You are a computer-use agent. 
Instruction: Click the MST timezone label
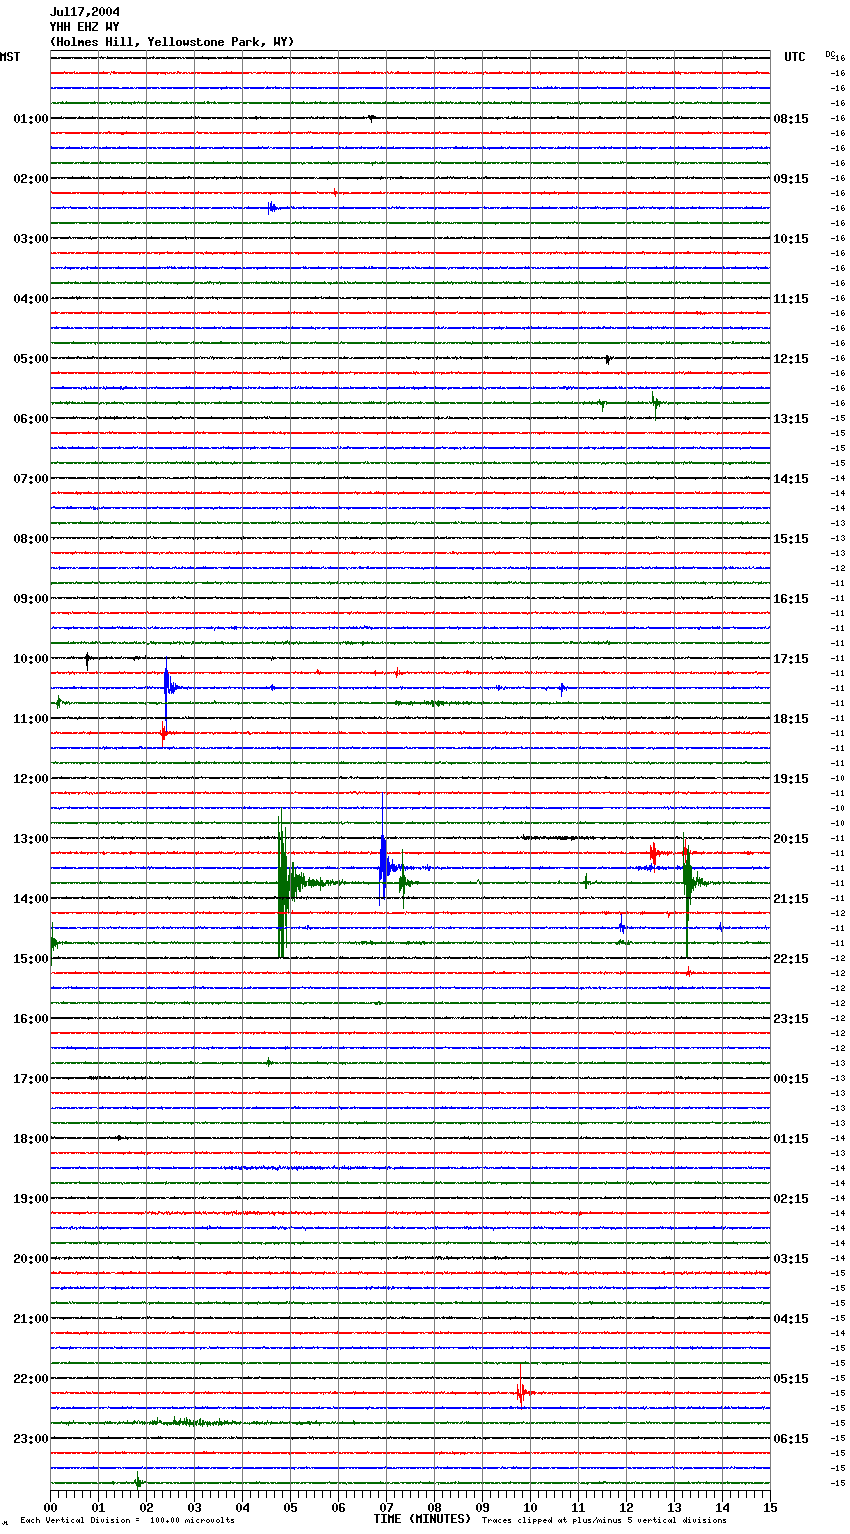10,57
